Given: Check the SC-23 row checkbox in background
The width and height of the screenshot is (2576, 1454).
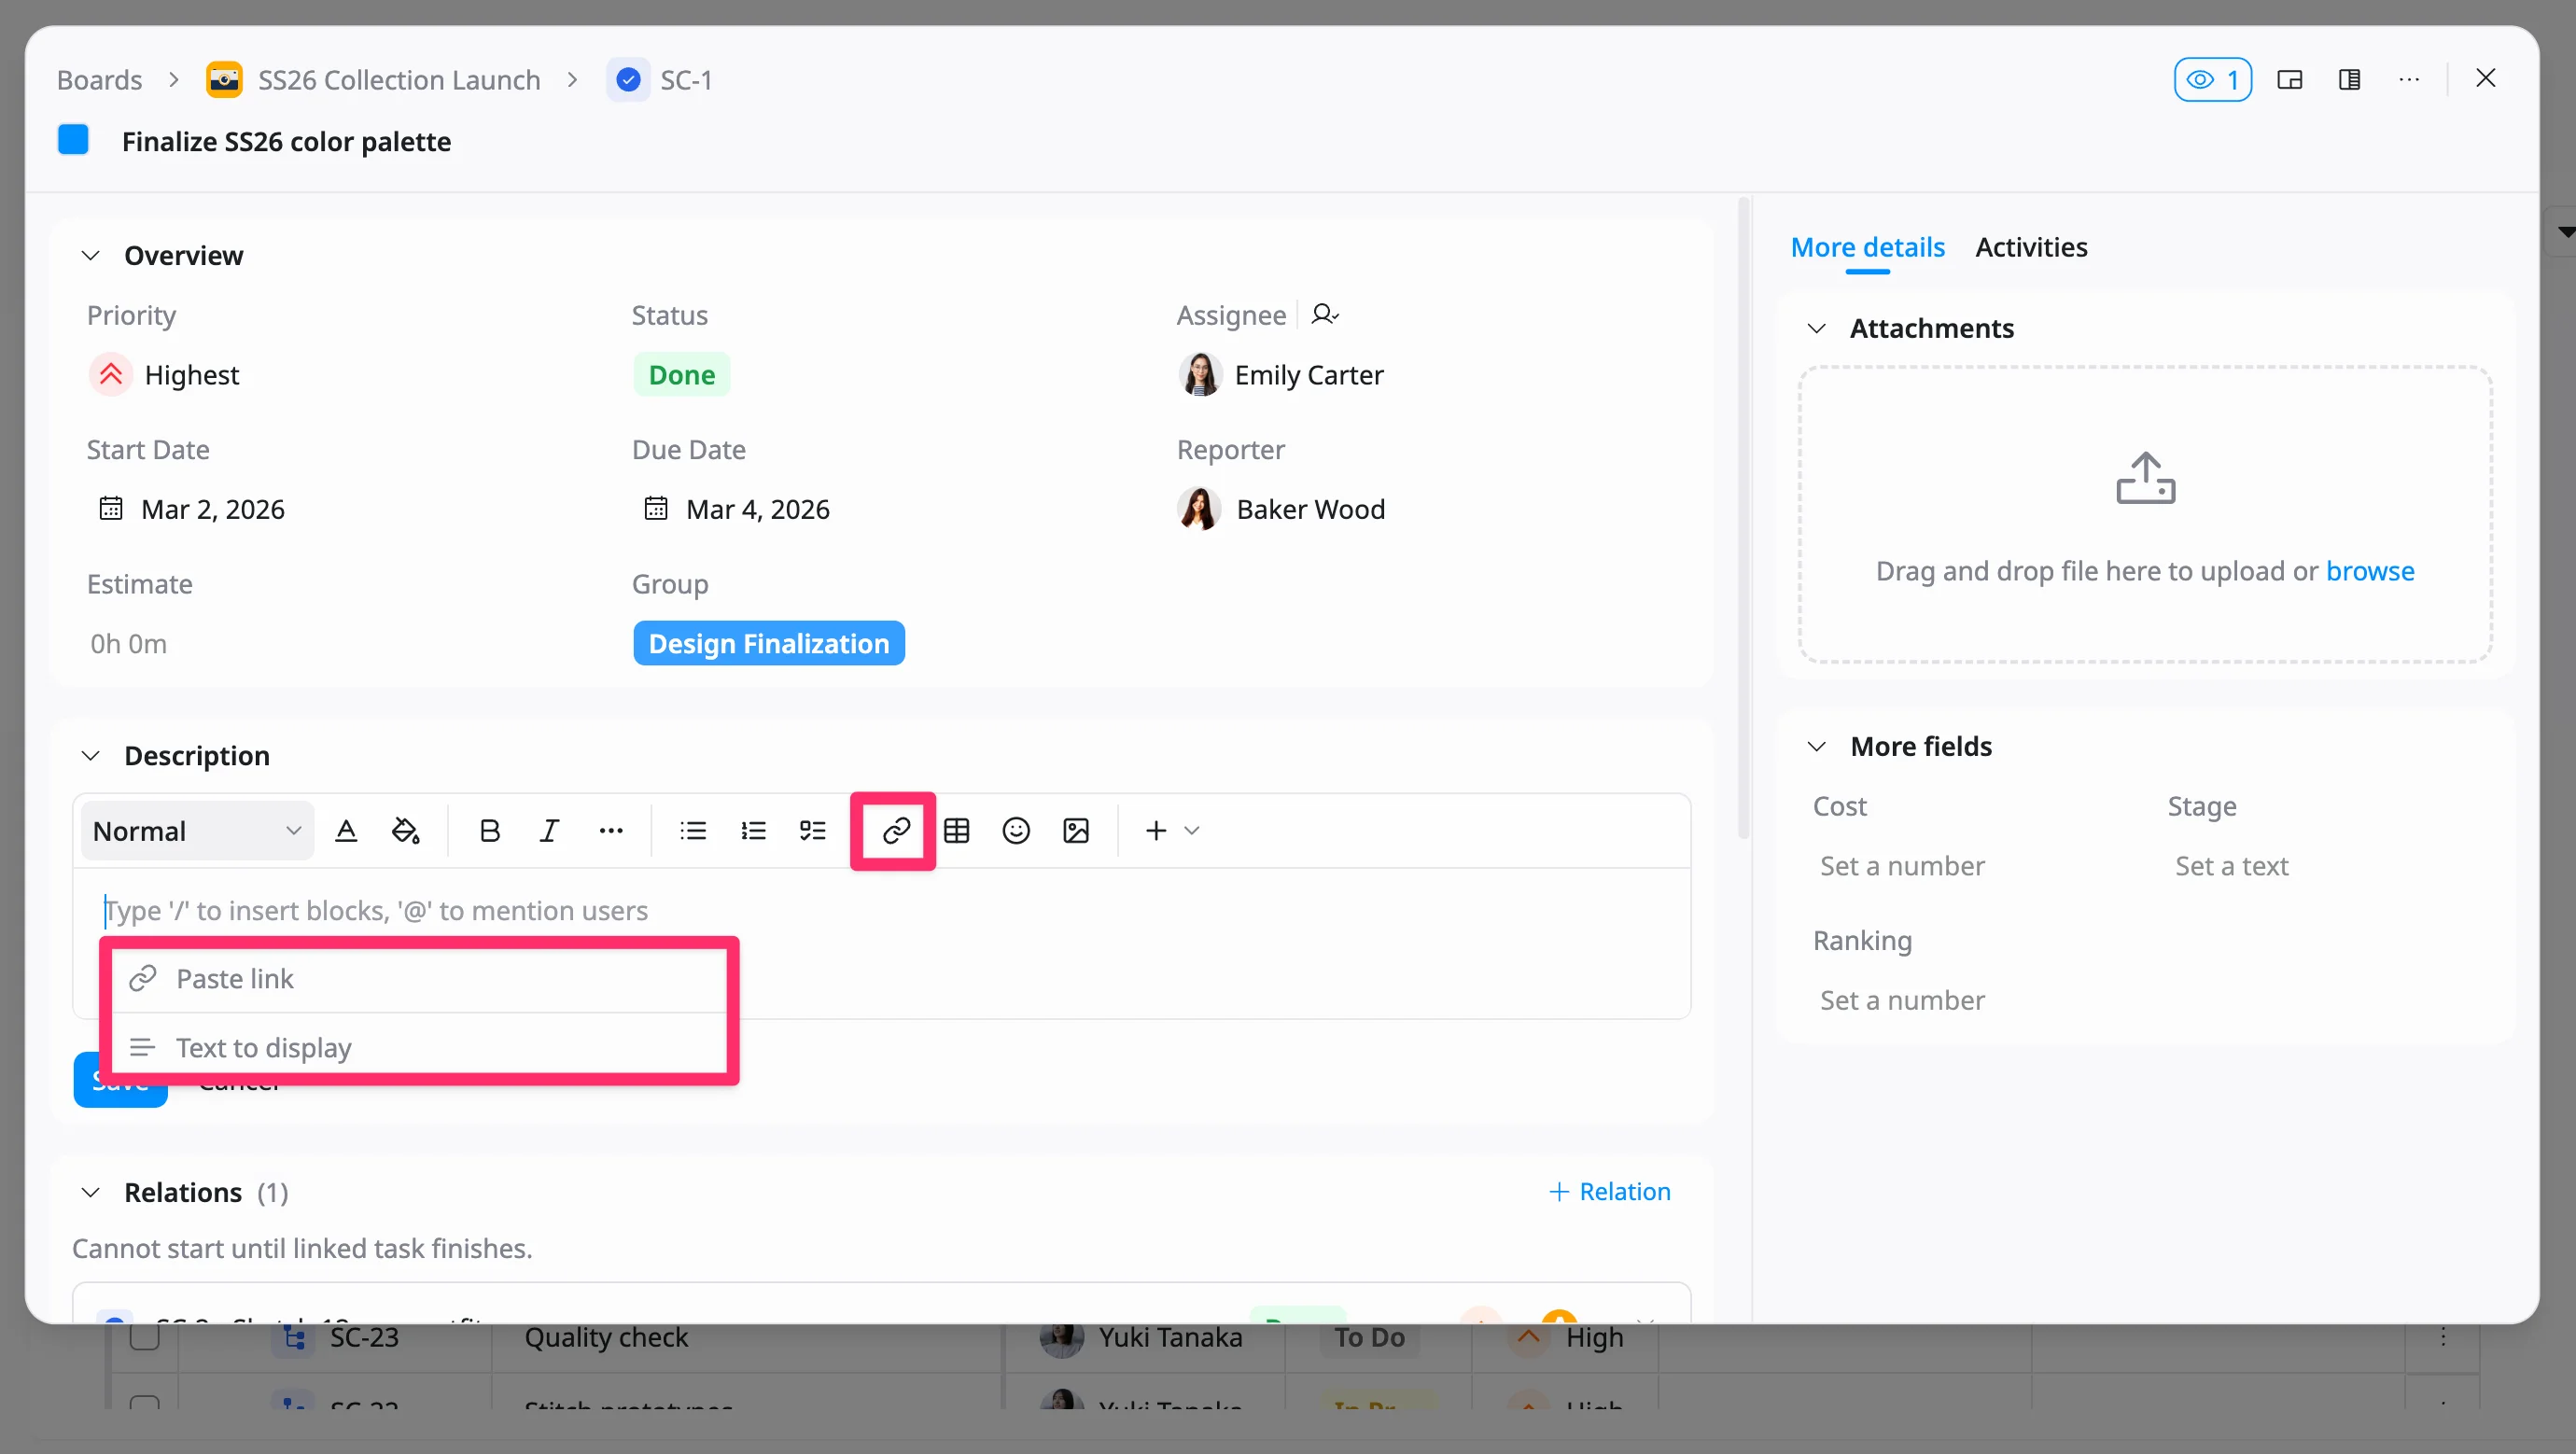Looking at the screenshot, I should (x=145, y=1337).
